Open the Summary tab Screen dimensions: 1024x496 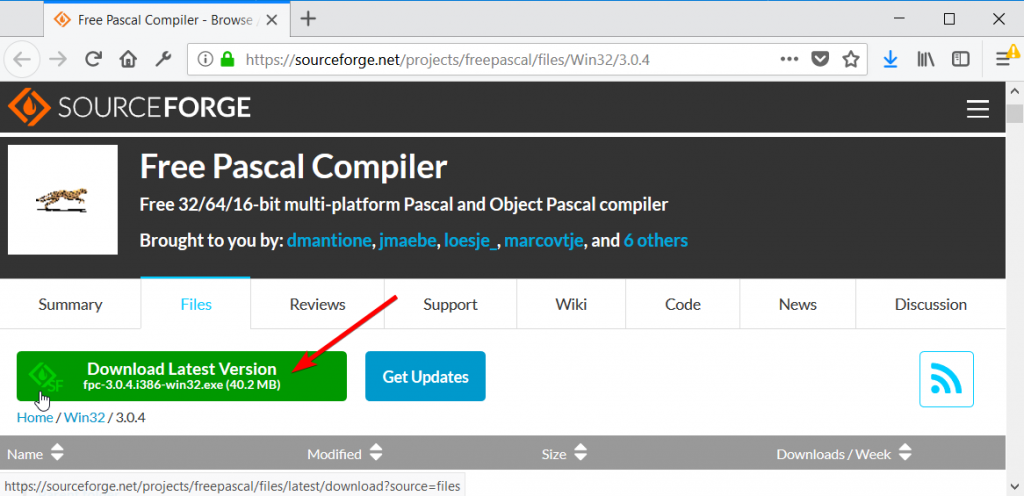[x=71, y=304]
